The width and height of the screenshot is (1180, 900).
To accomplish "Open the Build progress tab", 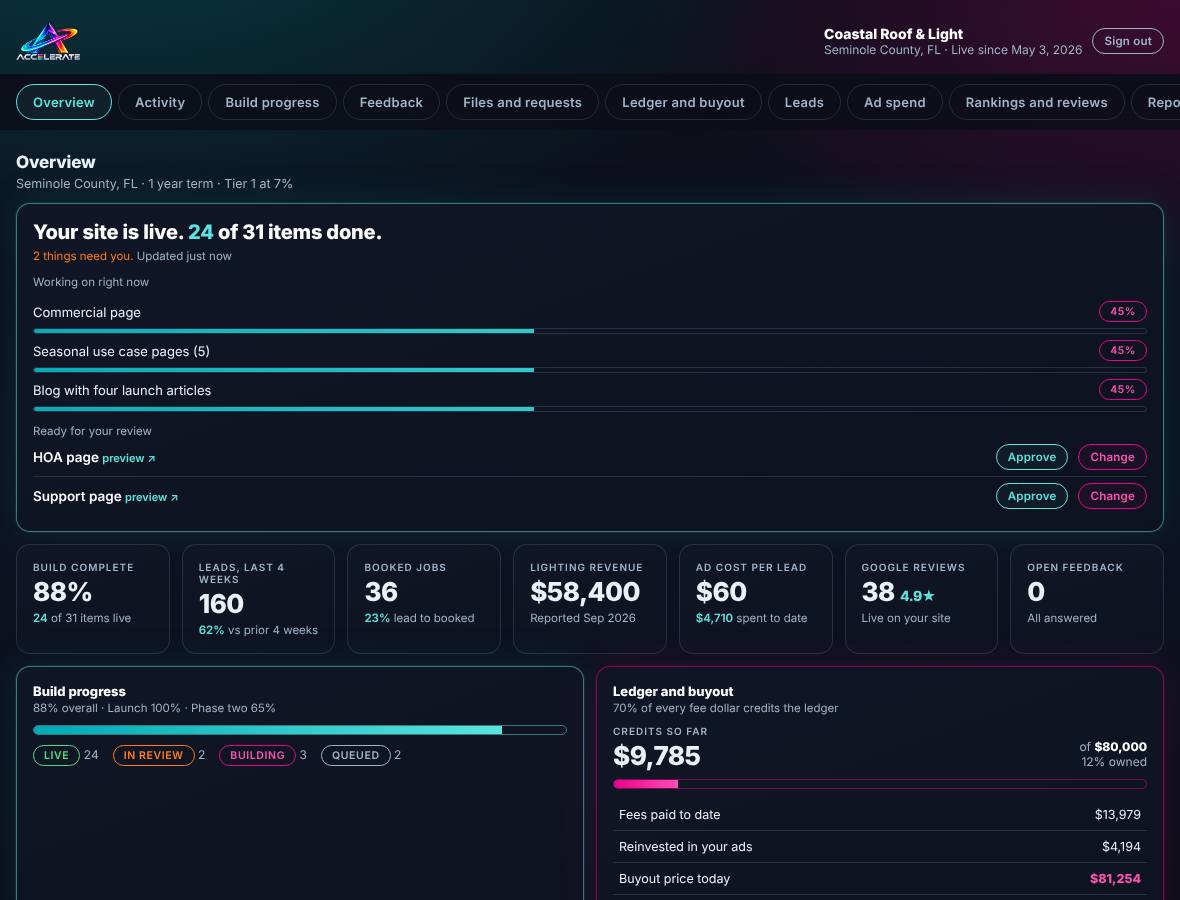I will point(272,102).
